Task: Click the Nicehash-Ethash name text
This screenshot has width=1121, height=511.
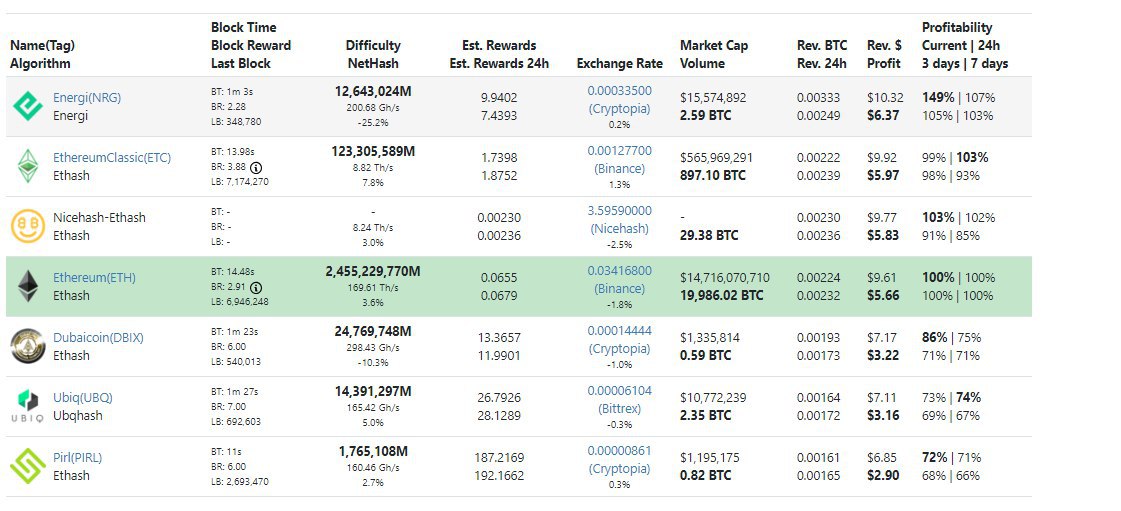Action: 99,217
